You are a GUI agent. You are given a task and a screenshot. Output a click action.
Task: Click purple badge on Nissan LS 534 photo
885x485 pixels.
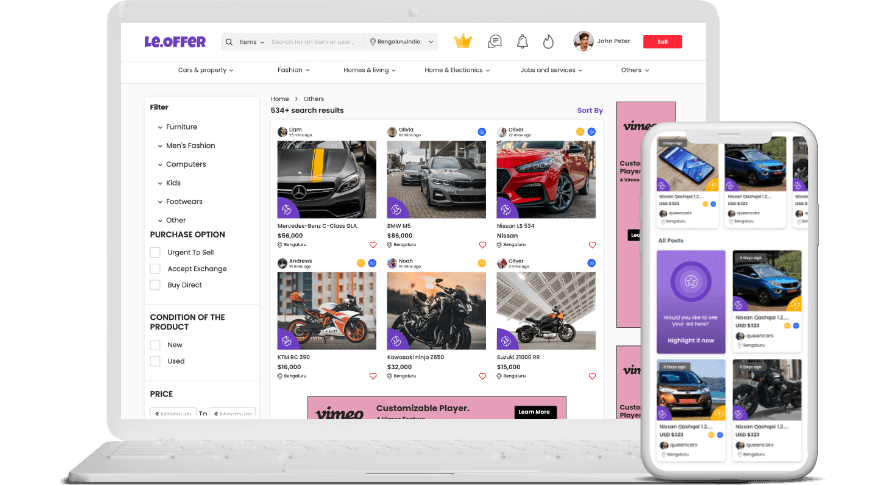pos(506,209)
